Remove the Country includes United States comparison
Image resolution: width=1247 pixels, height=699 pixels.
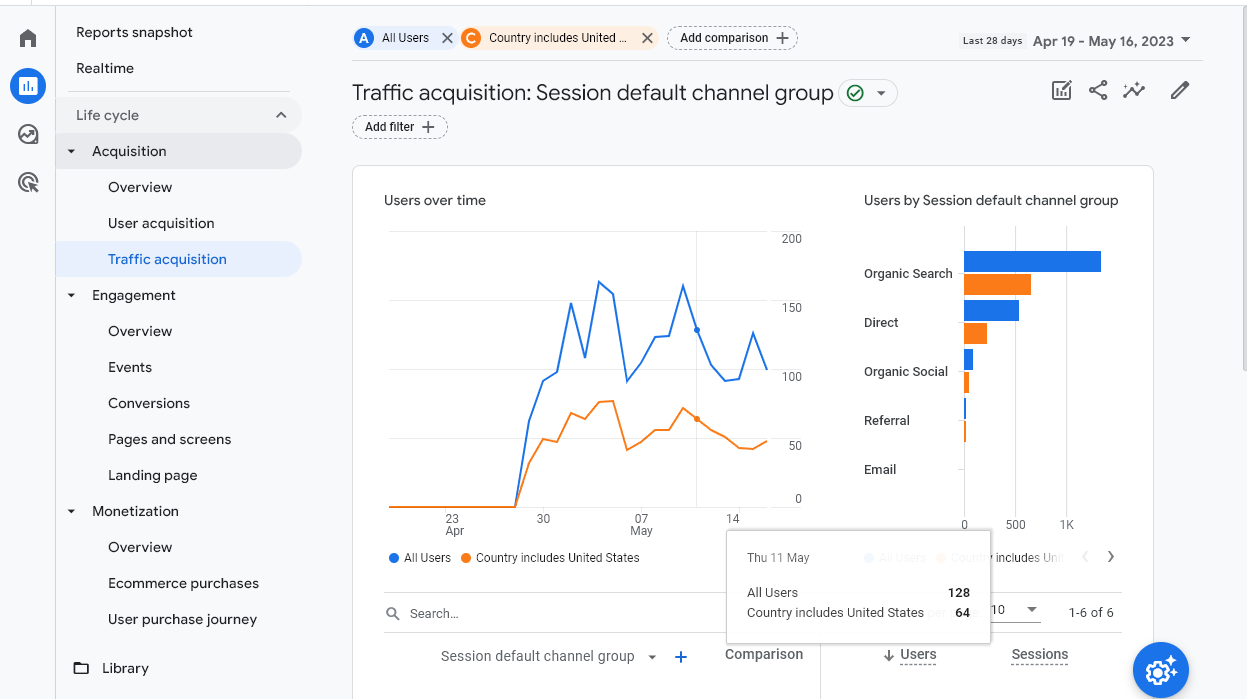pos(647,37)
